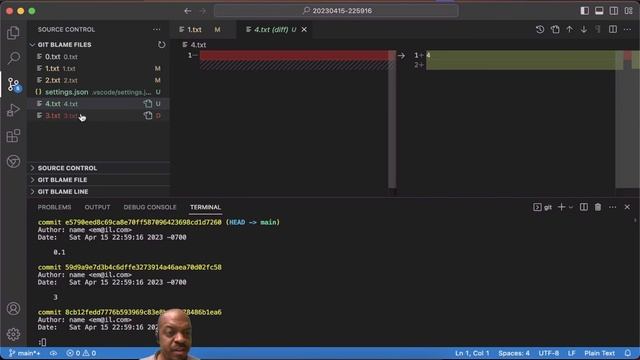Click the main branch status bar button
Viewport: 640px width, 360px height.
pos(24,353)
